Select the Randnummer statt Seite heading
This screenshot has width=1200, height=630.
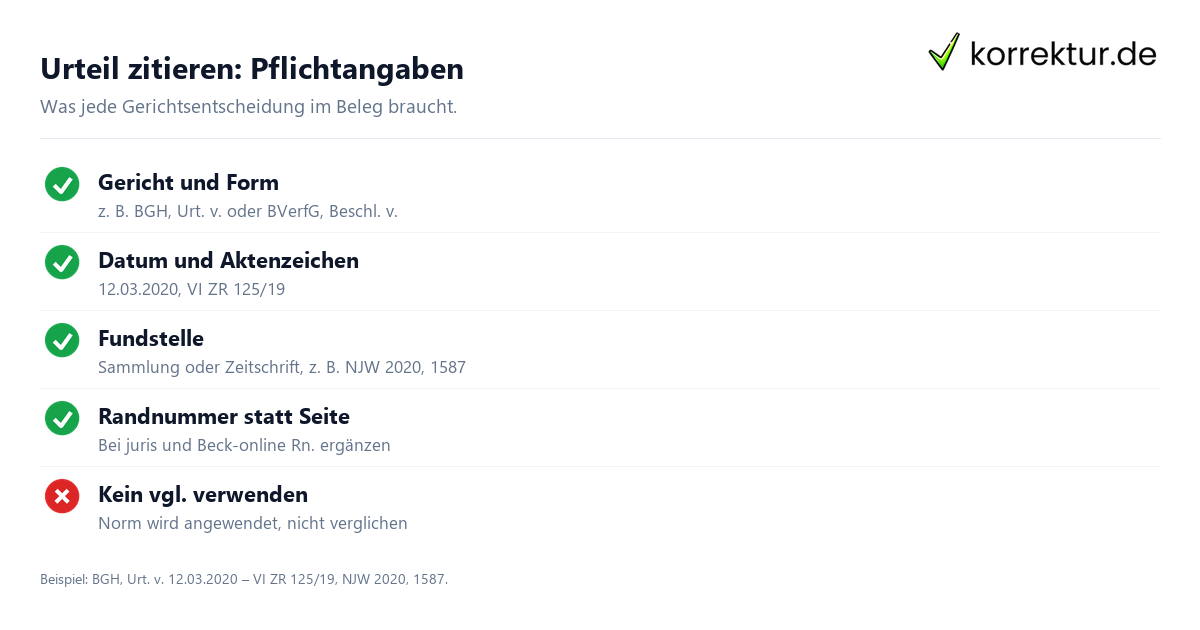coord(224,416)
